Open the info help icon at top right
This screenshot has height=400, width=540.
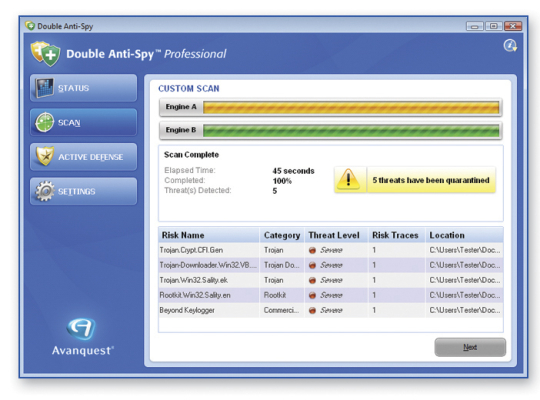[x=510, y=45]
